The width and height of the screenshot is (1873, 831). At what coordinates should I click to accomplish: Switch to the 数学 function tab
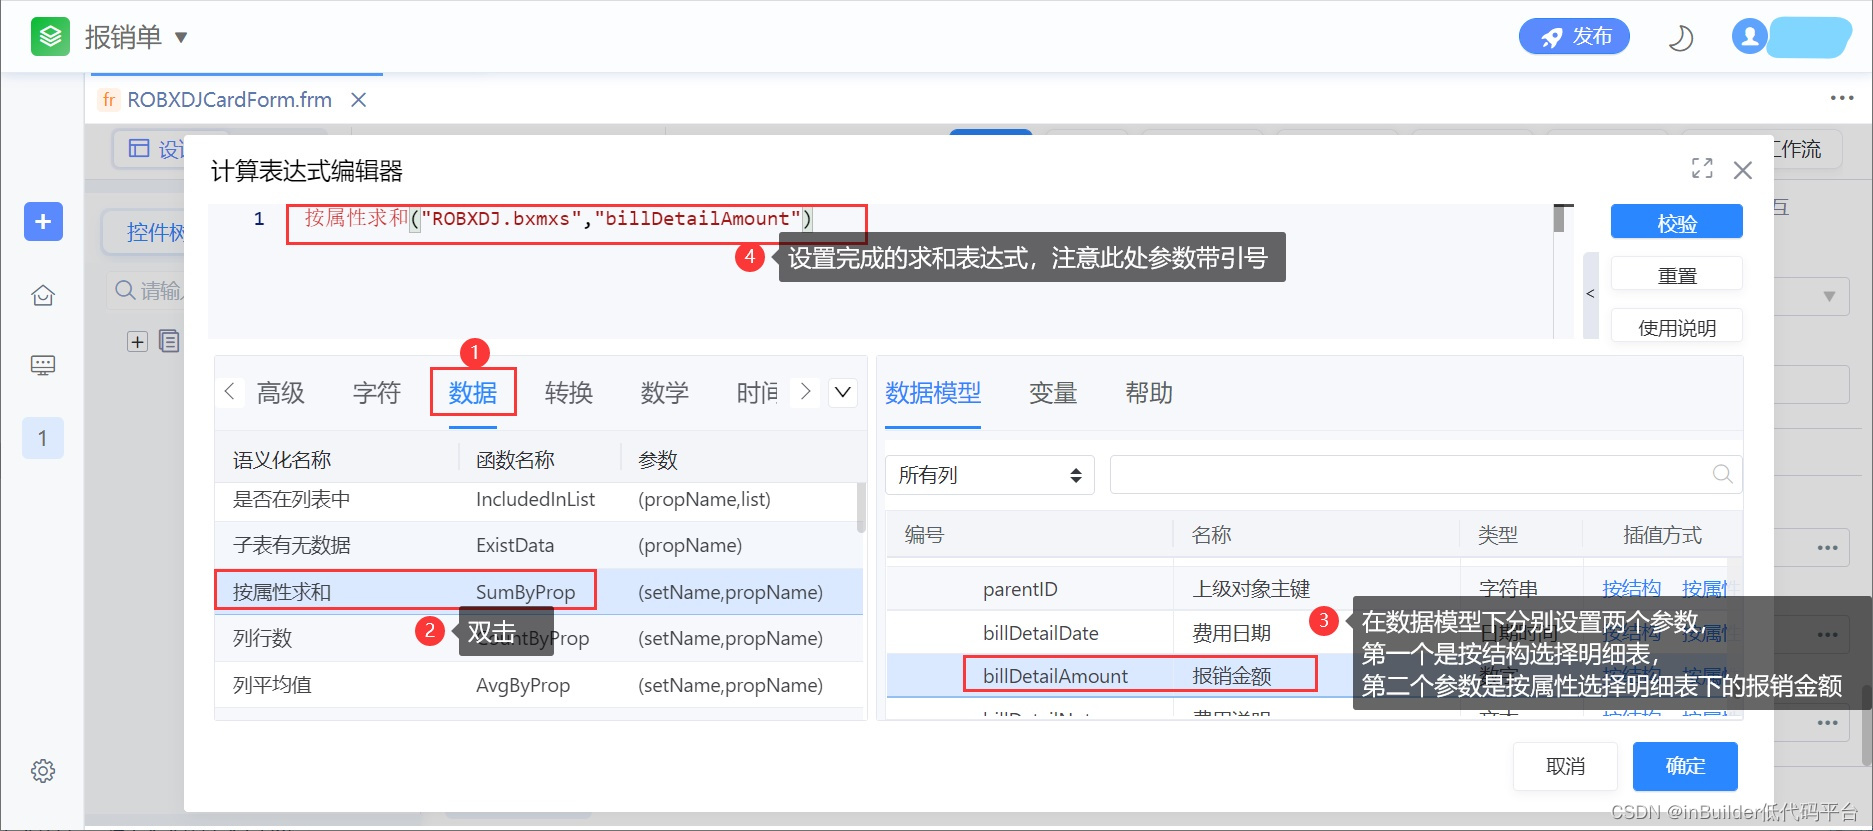tap(664, 393)
